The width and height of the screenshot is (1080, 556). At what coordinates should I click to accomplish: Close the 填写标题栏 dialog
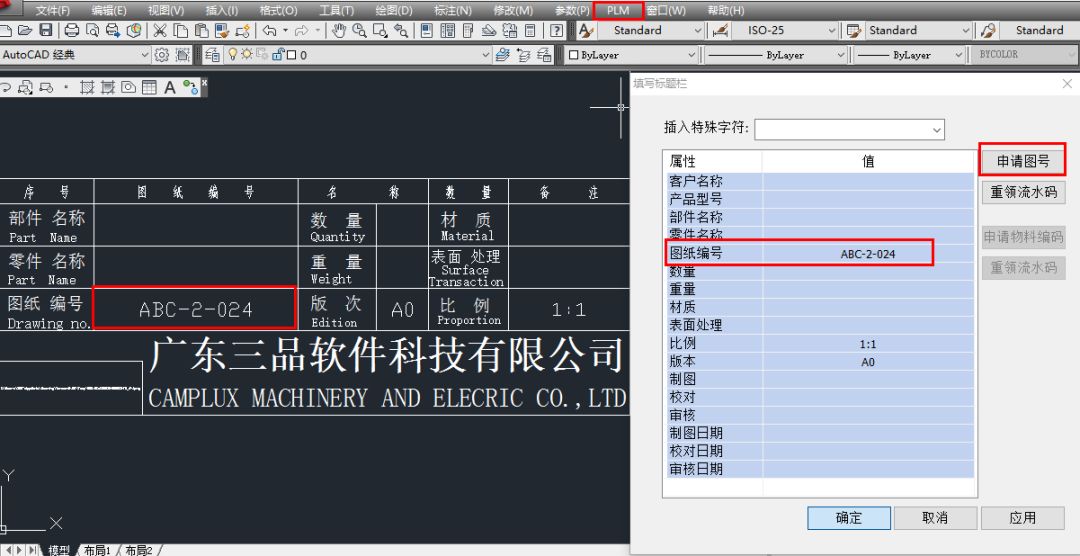[x=1067, y=83]
